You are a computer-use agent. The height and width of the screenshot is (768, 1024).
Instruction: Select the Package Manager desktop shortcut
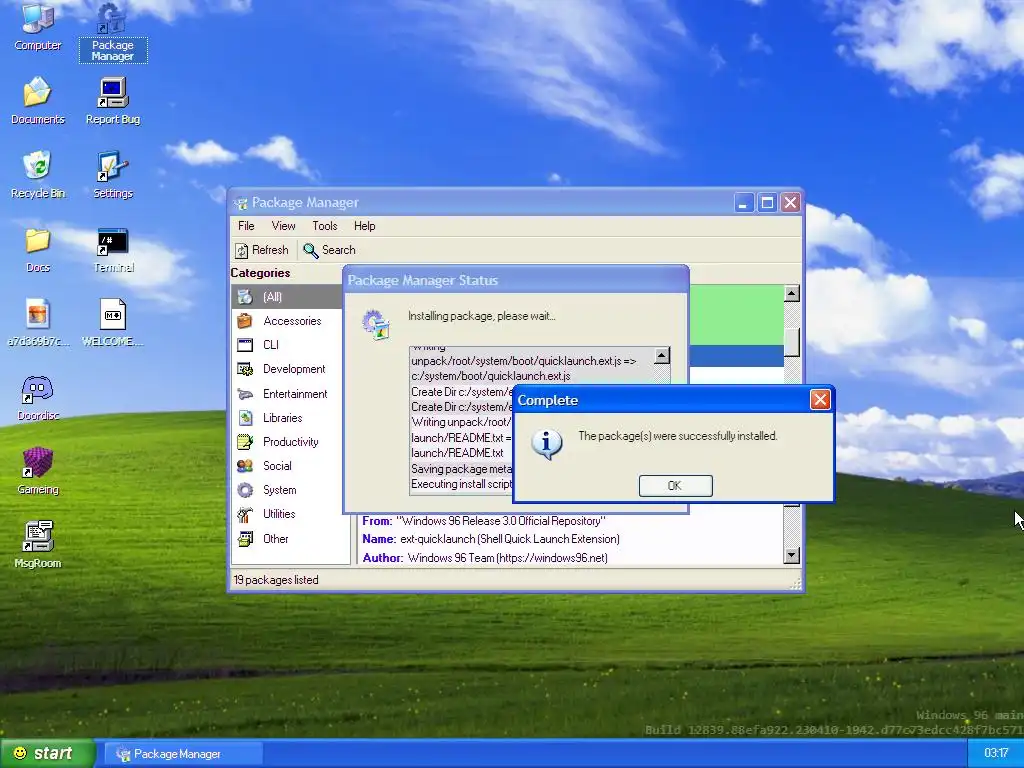[x=112, y=31]
